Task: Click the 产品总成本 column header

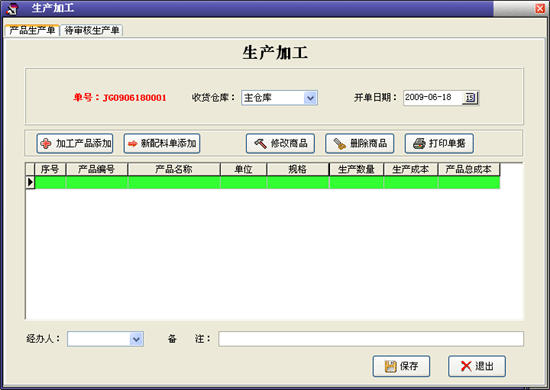Action: click(x=469, y=169)
